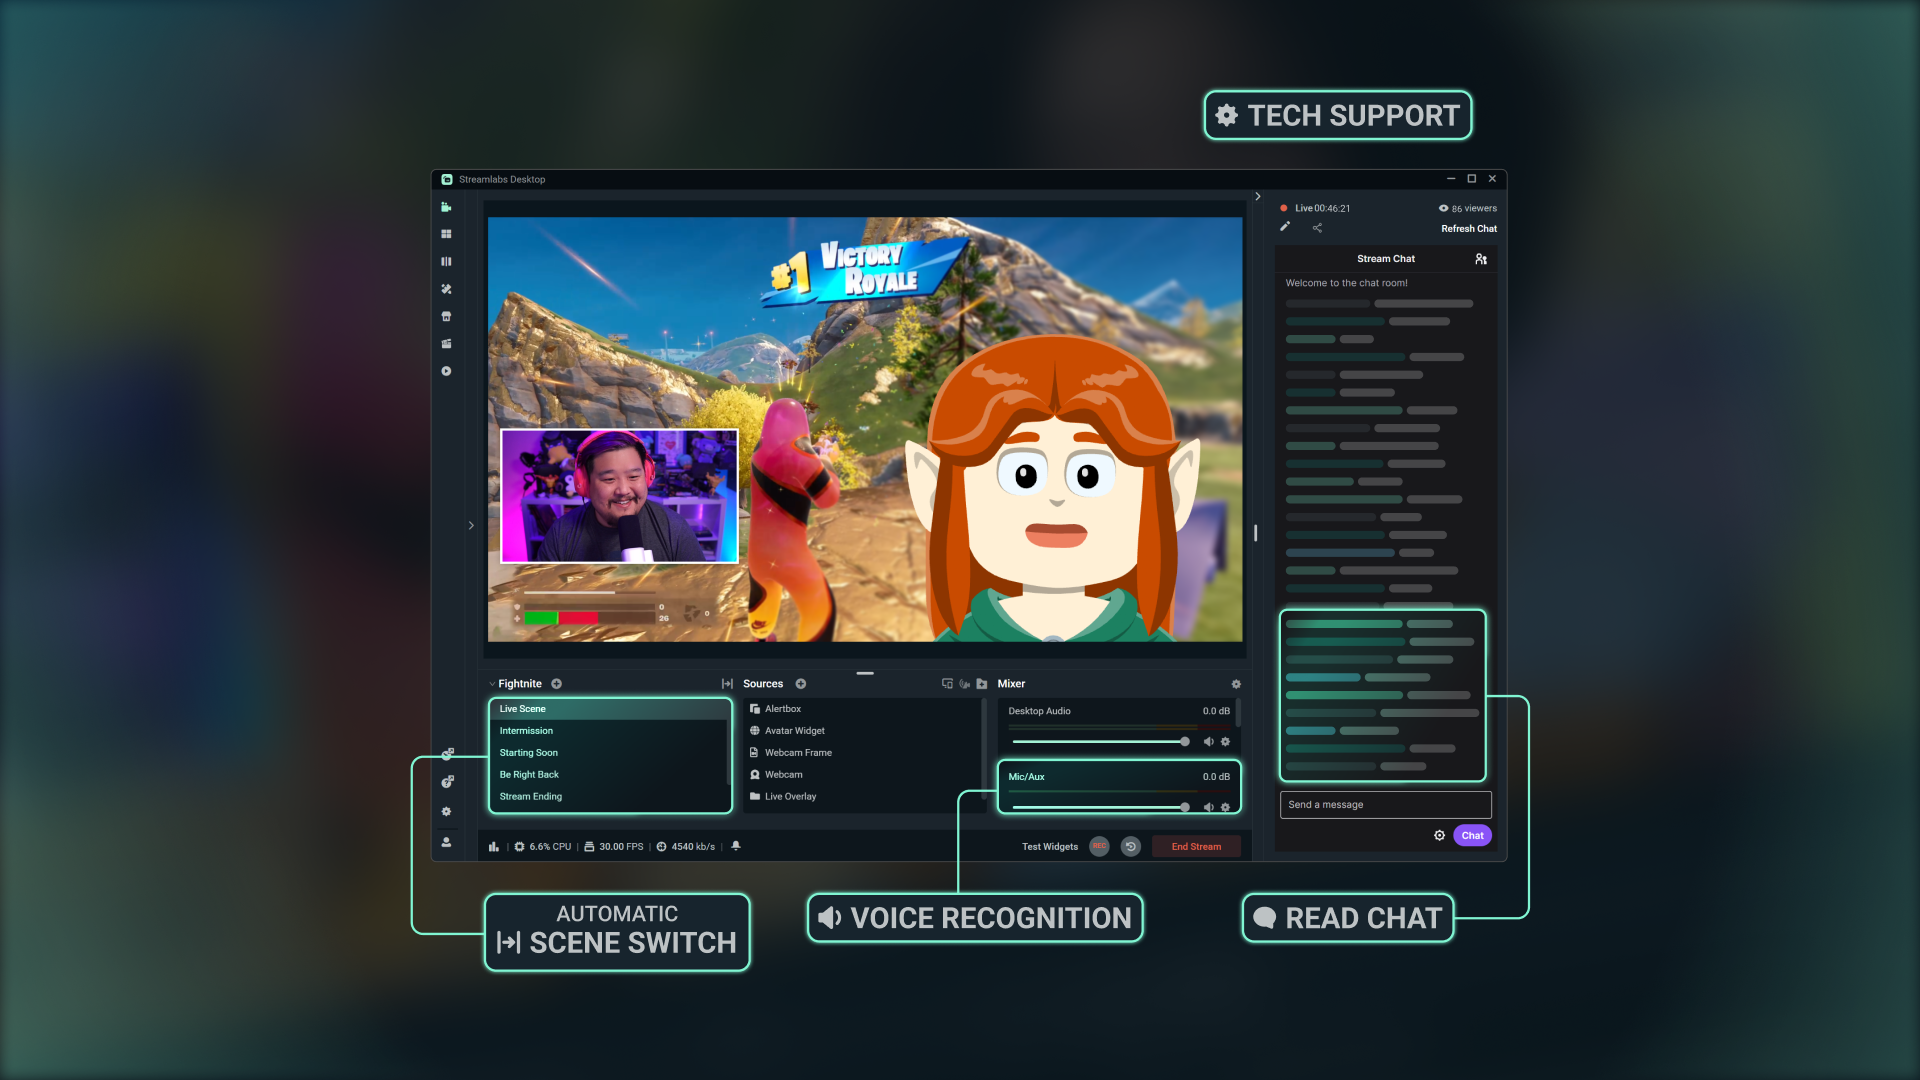Mute the Mic/Aux speaker icon
This screenshot has height=1080, width=1920.
(1208, 807)
